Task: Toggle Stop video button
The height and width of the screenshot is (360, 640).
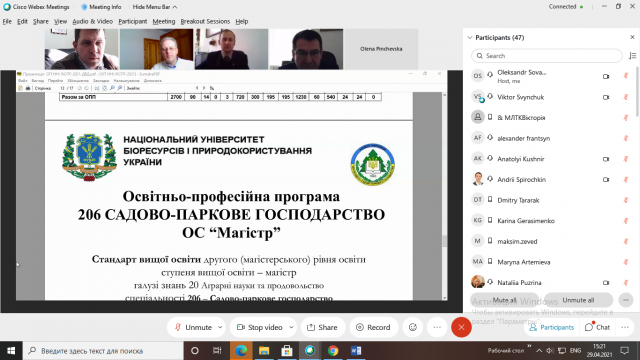Action: (x=260, y=327)
